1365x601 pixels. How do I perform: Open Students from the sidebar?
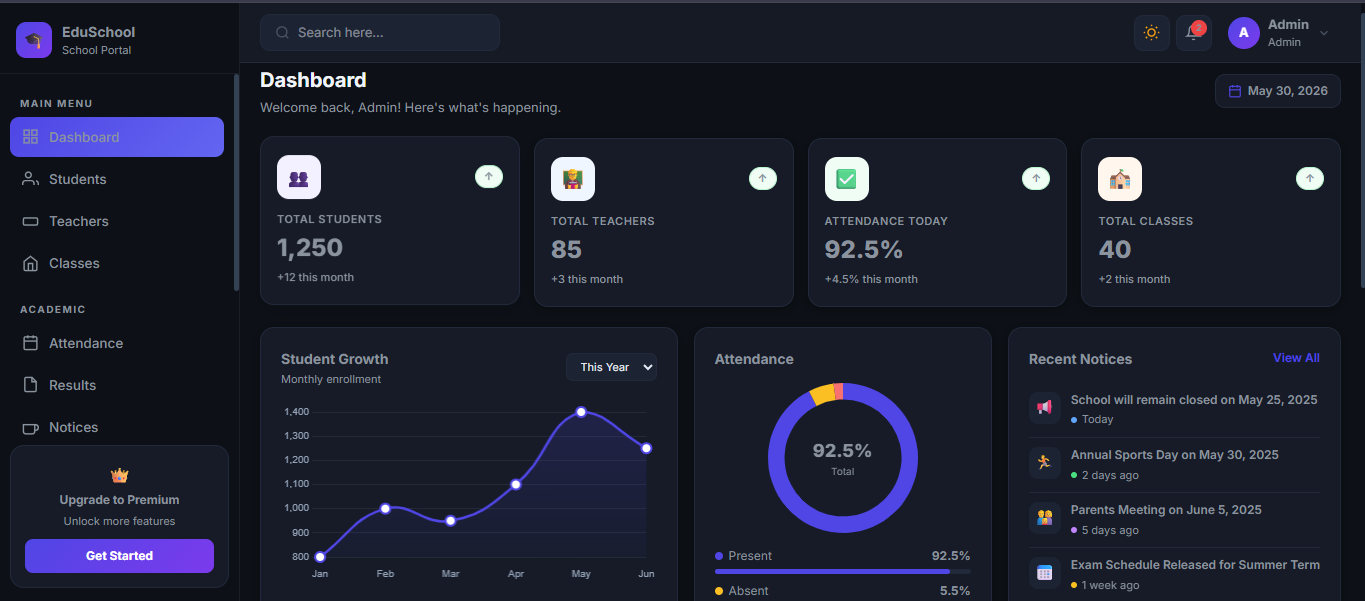117,179
